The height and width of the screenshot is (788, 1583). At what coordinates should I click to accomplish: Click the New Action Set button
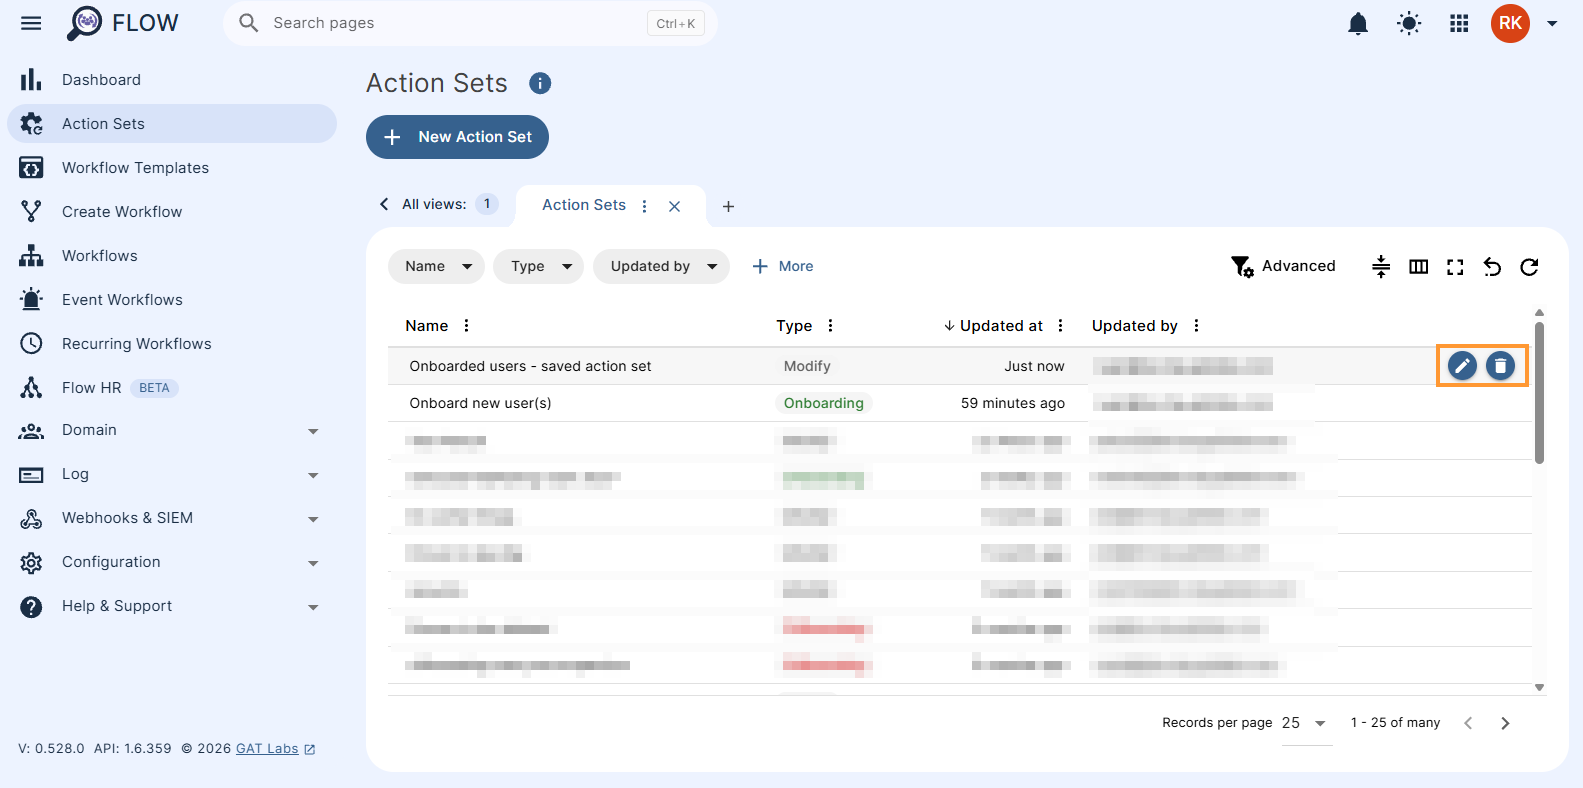pyautogui.click(x=457, y=137)
